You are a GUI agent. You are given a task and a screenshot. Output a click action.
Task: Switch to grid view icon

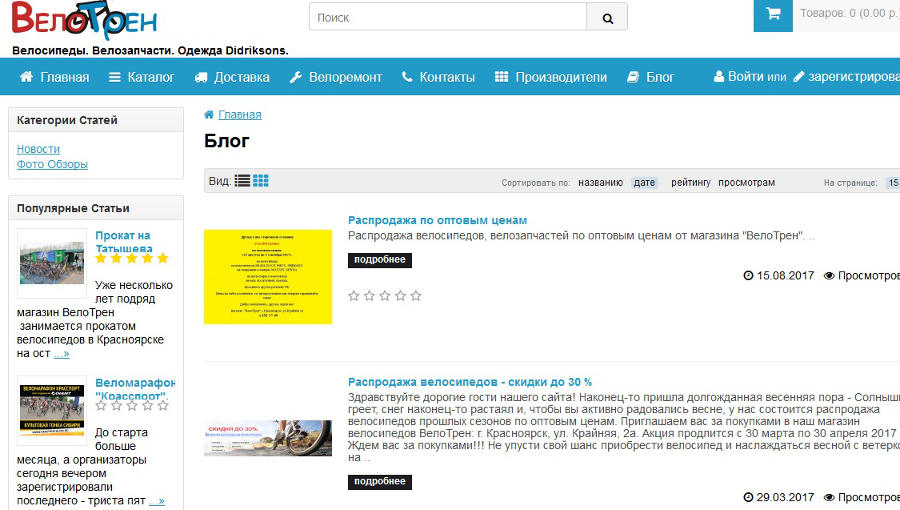point(261,181)
